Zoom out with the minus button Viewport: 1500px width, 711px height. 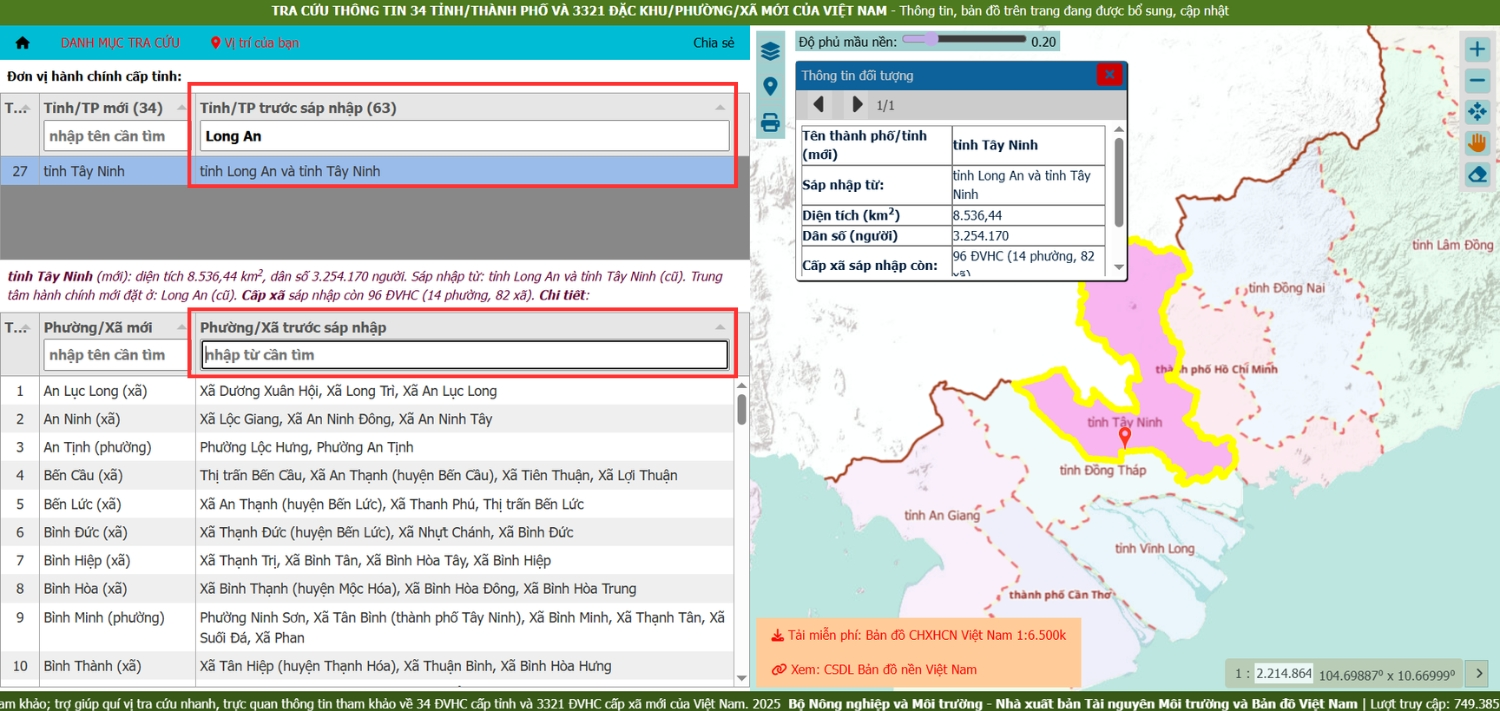(1477, 80)
